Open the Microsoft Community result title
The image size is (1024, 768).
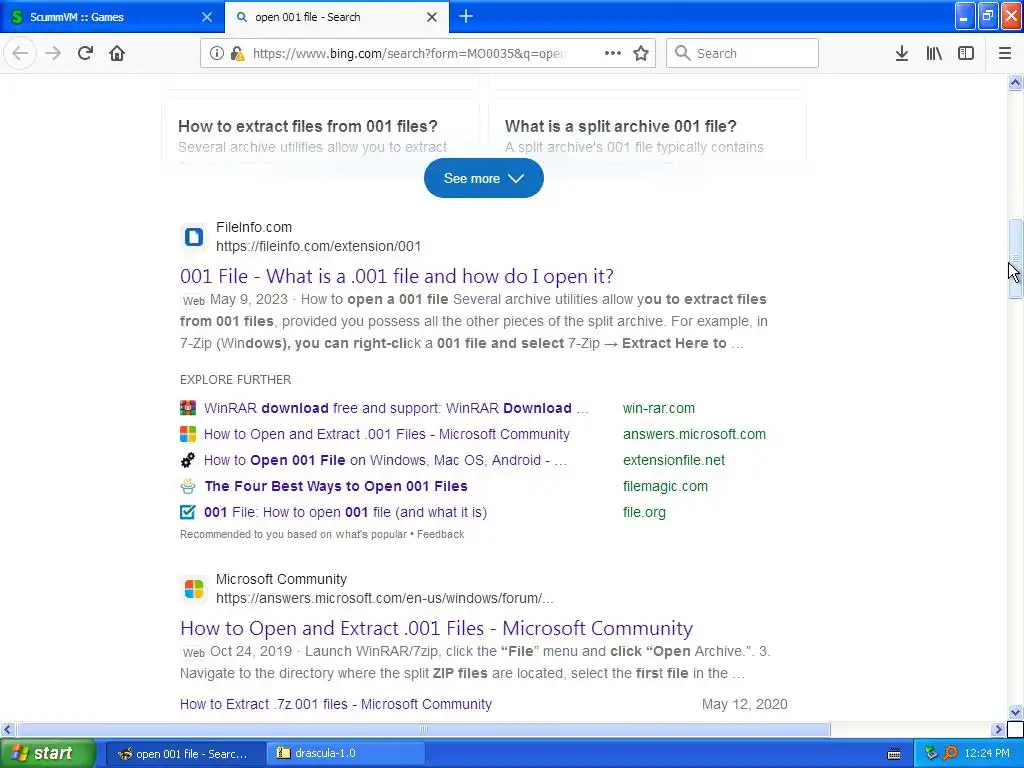coord(436,628)
